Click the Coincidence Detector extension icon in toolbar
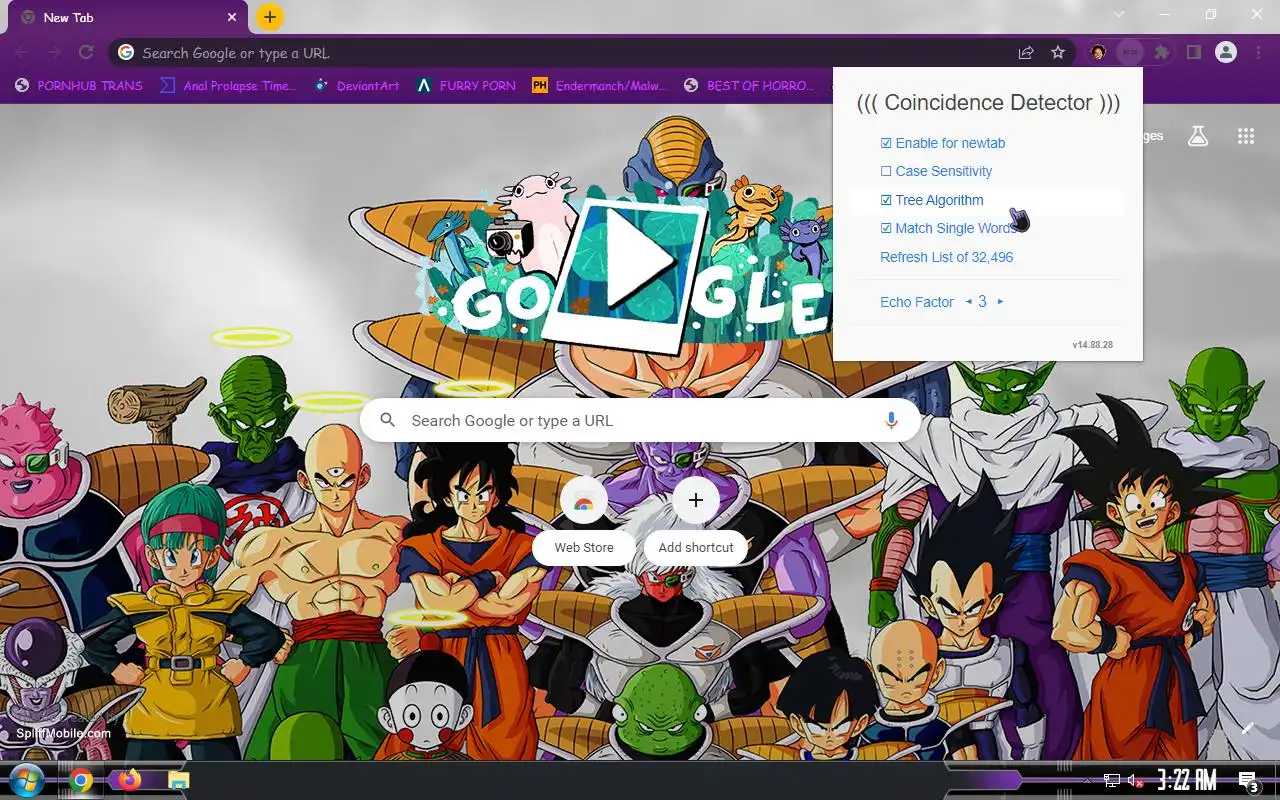 (1129, 52)
